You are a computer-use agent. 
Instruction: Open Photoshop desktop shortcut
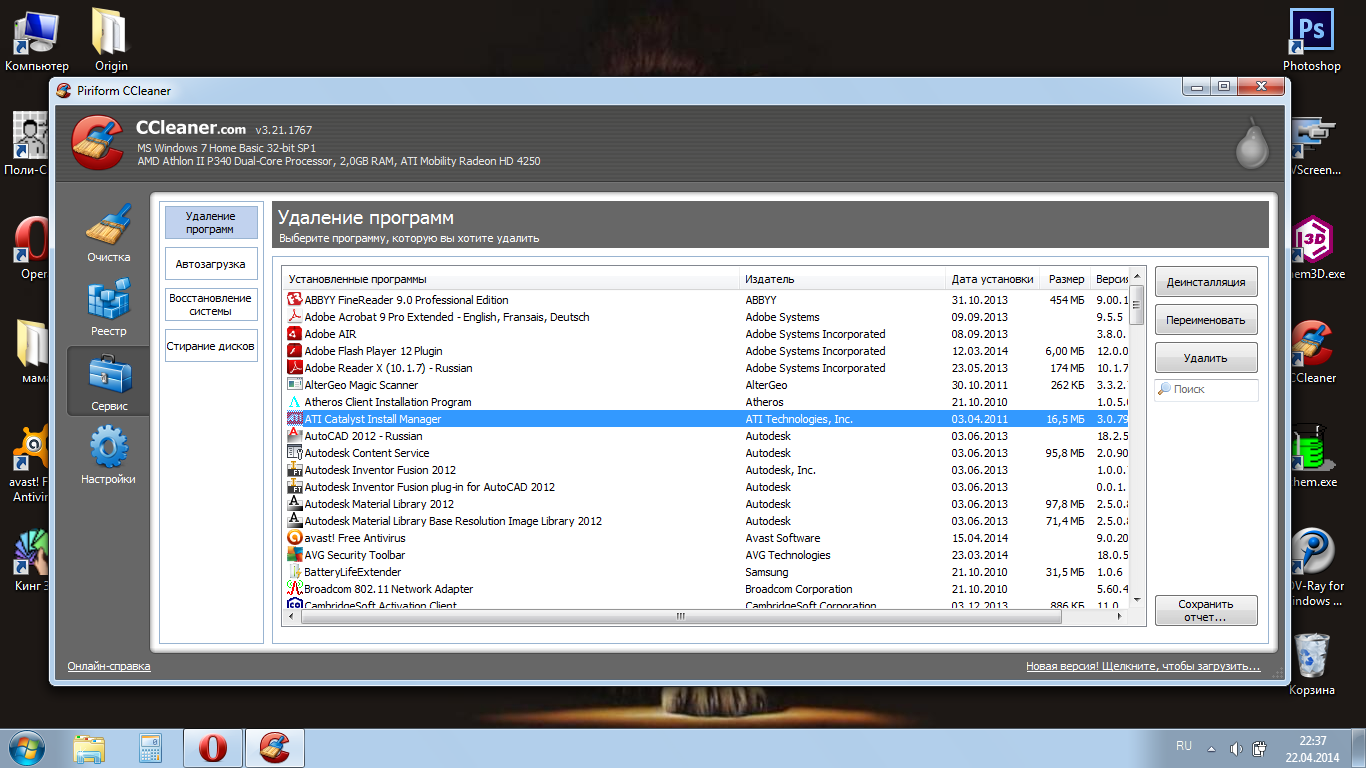click(1311, 40)
